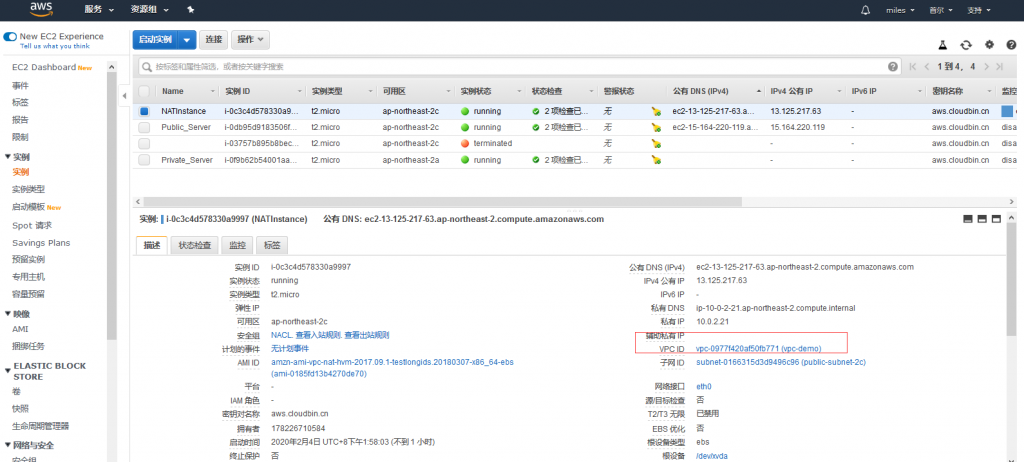Tick the Private_Server row checkbox
Screen dimensions: 1024x462
(x=144, y=159)
